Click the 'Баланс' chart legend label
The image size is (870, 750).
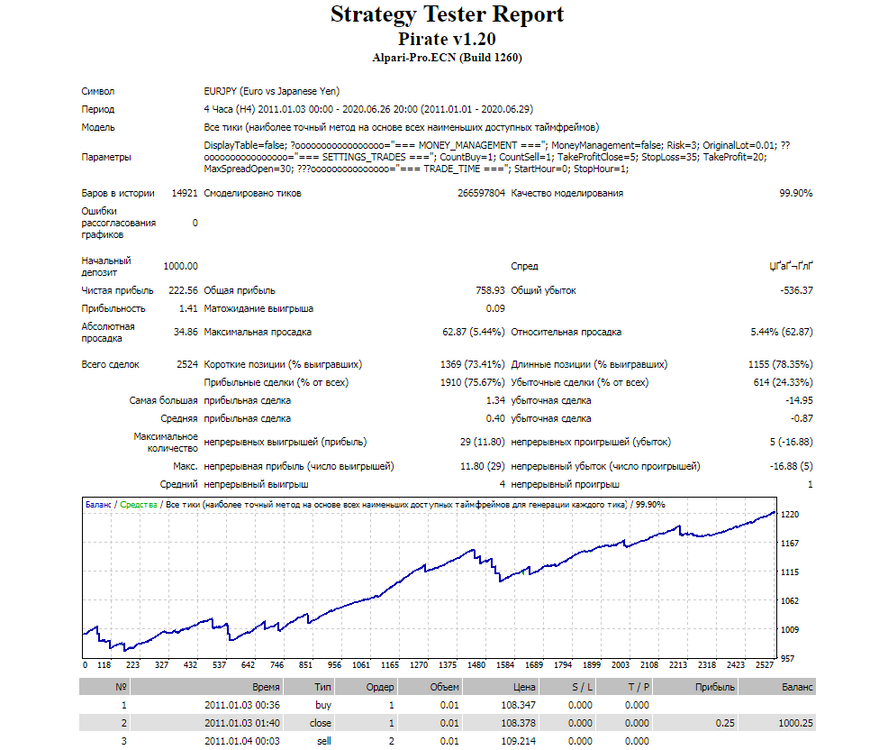[x=98, y=505]
